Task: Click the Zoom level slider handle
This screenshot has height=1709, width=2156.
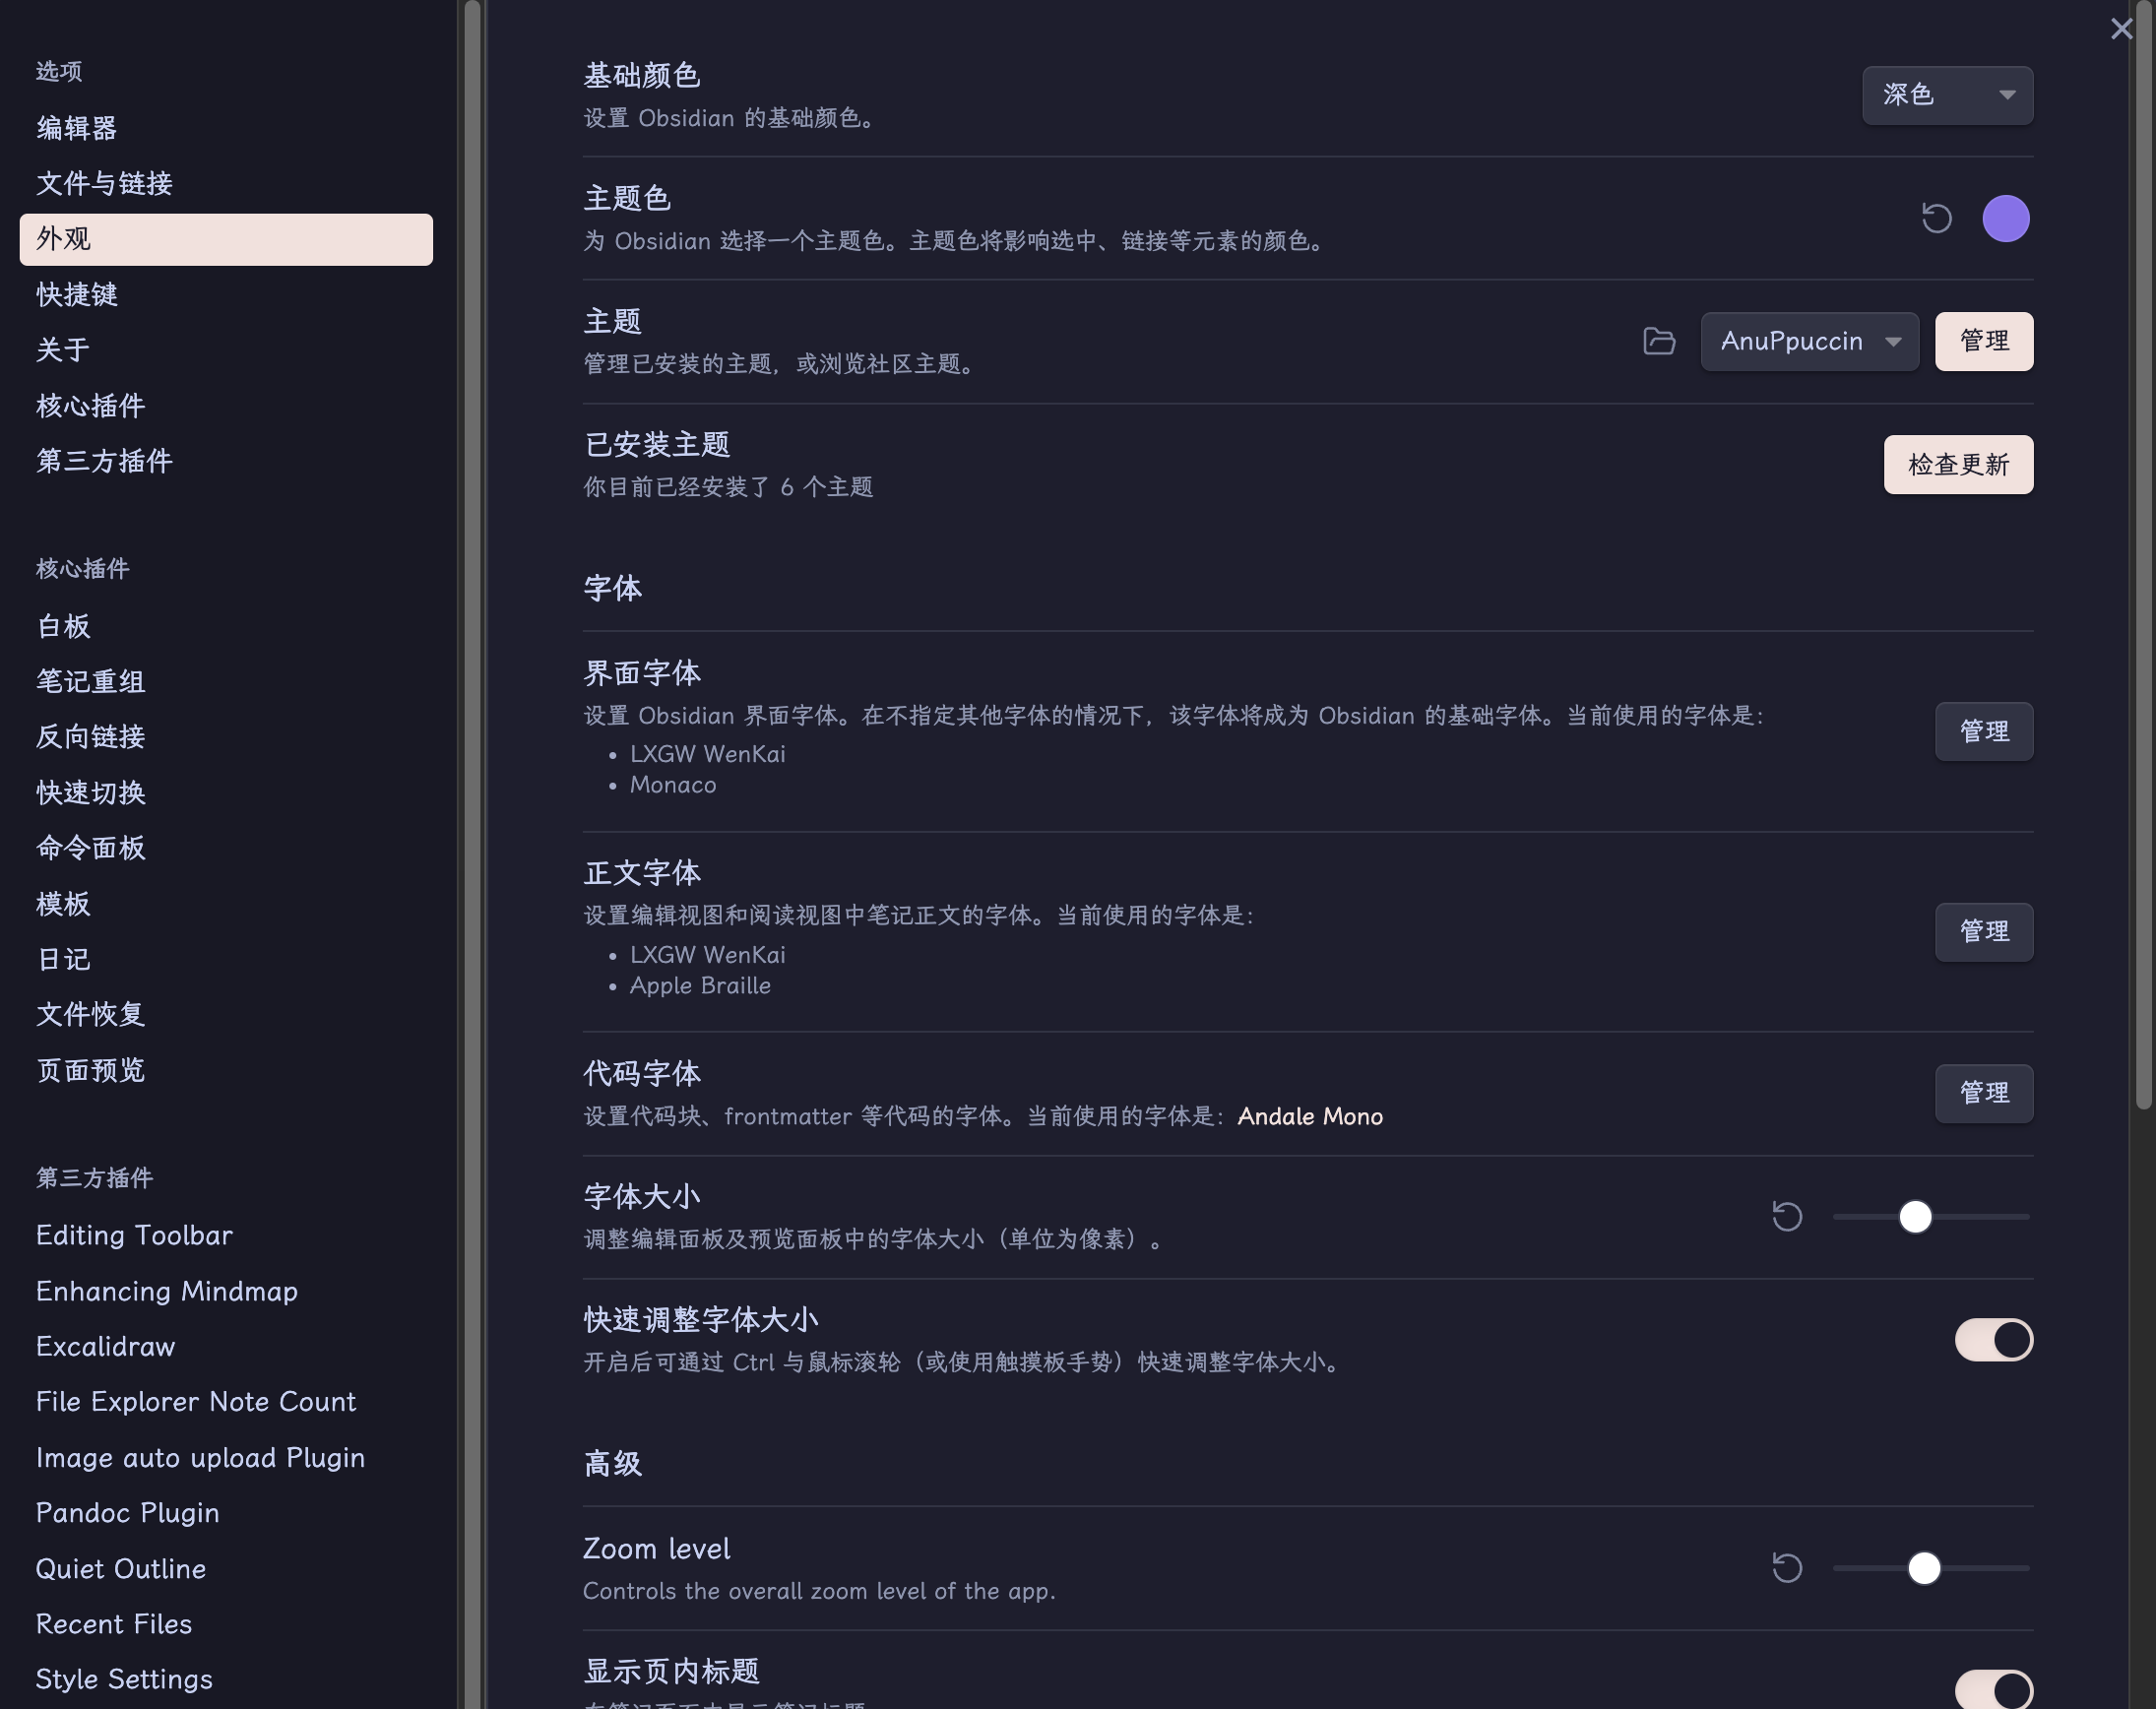Action: click(1923, 1567)
